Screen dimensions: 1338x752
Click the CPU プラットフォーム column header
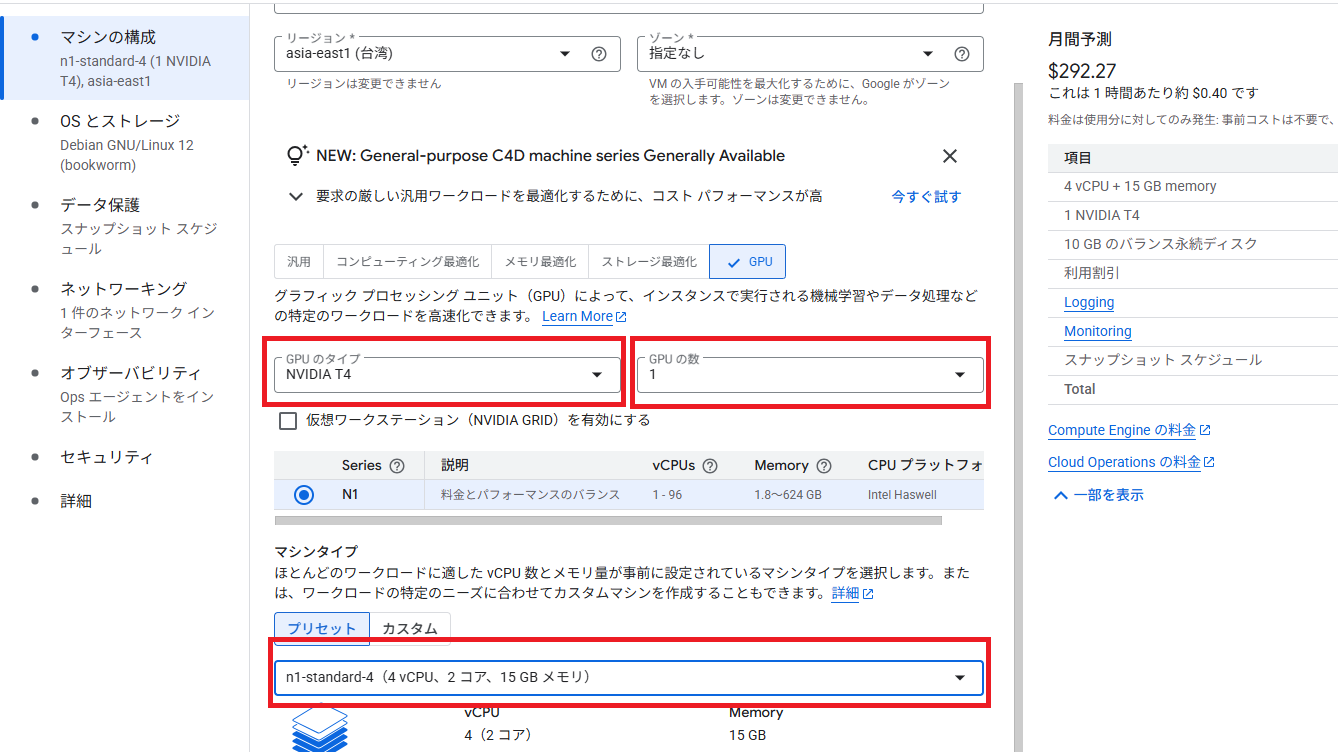click(925, 466)
